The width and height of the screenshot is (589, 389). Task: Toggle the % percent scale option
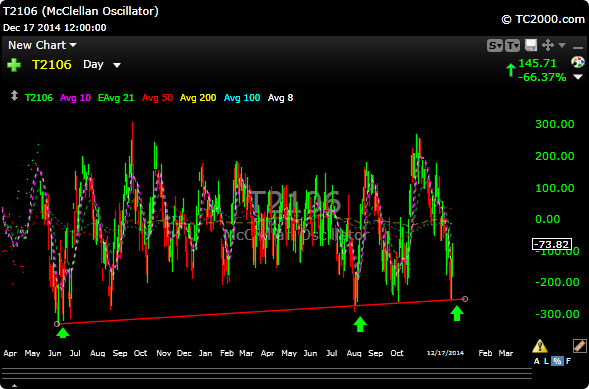pos(558,361)
